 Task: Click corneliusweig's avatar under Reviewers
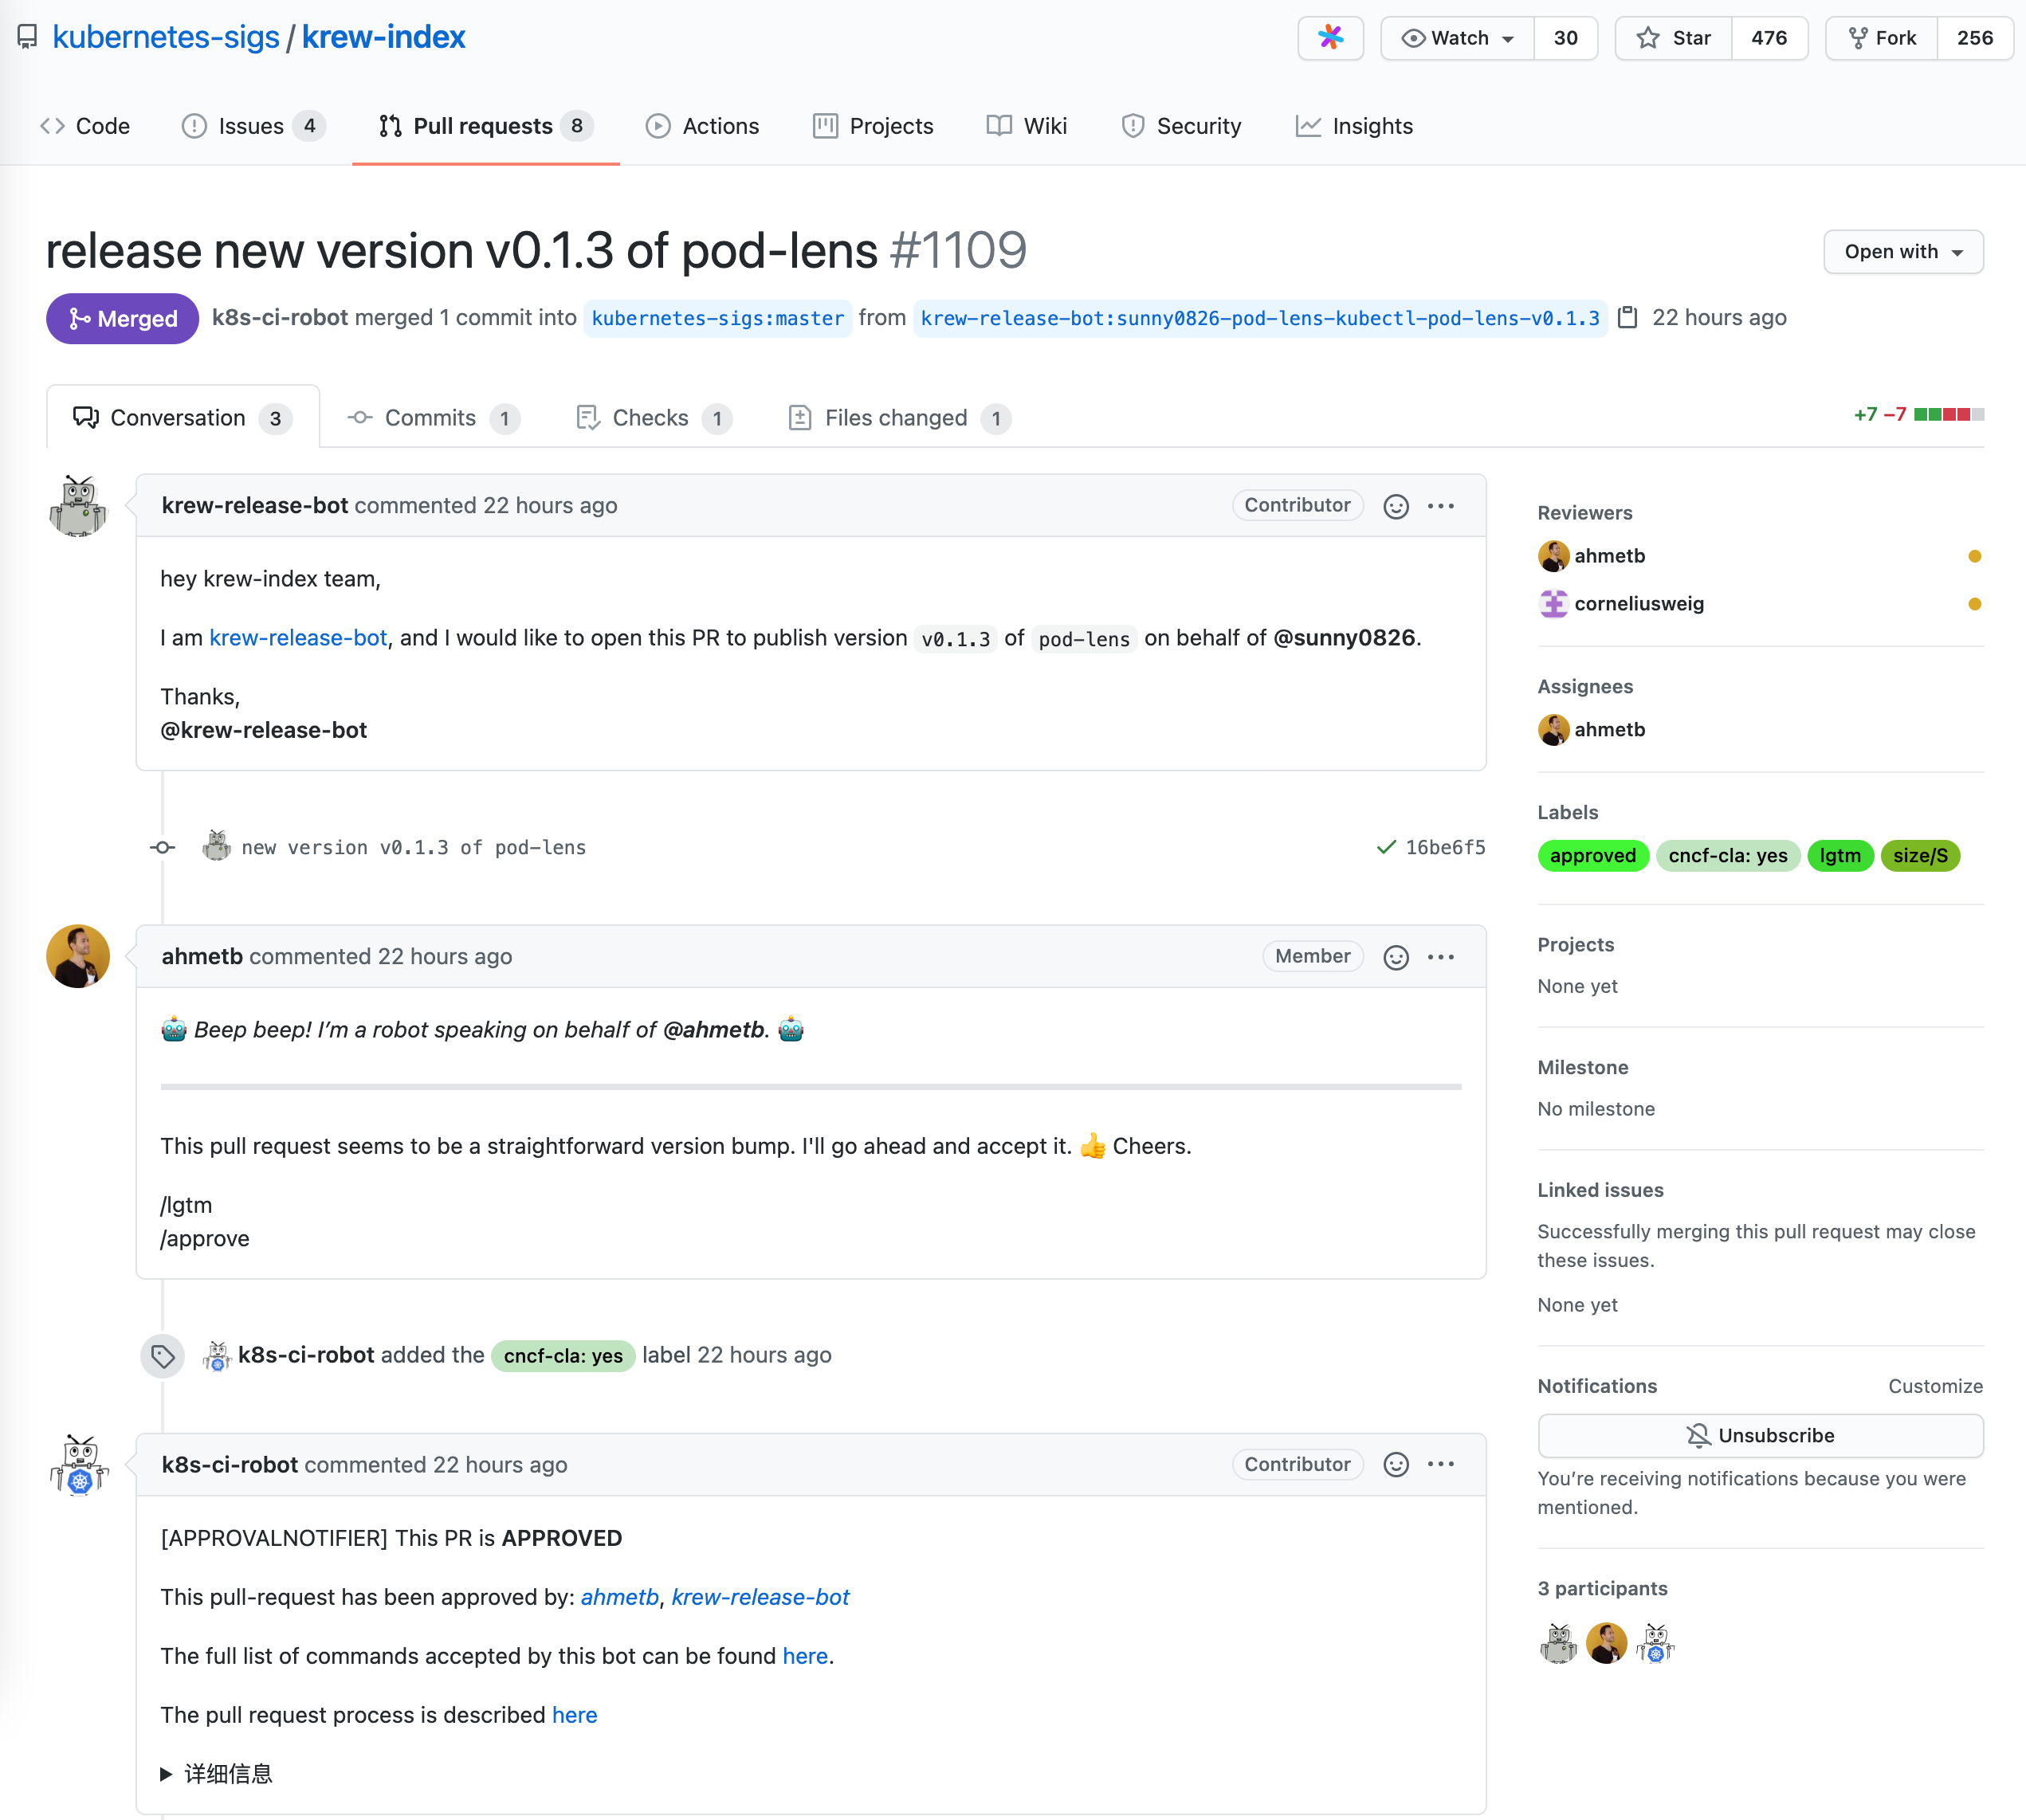point(1553,604)
